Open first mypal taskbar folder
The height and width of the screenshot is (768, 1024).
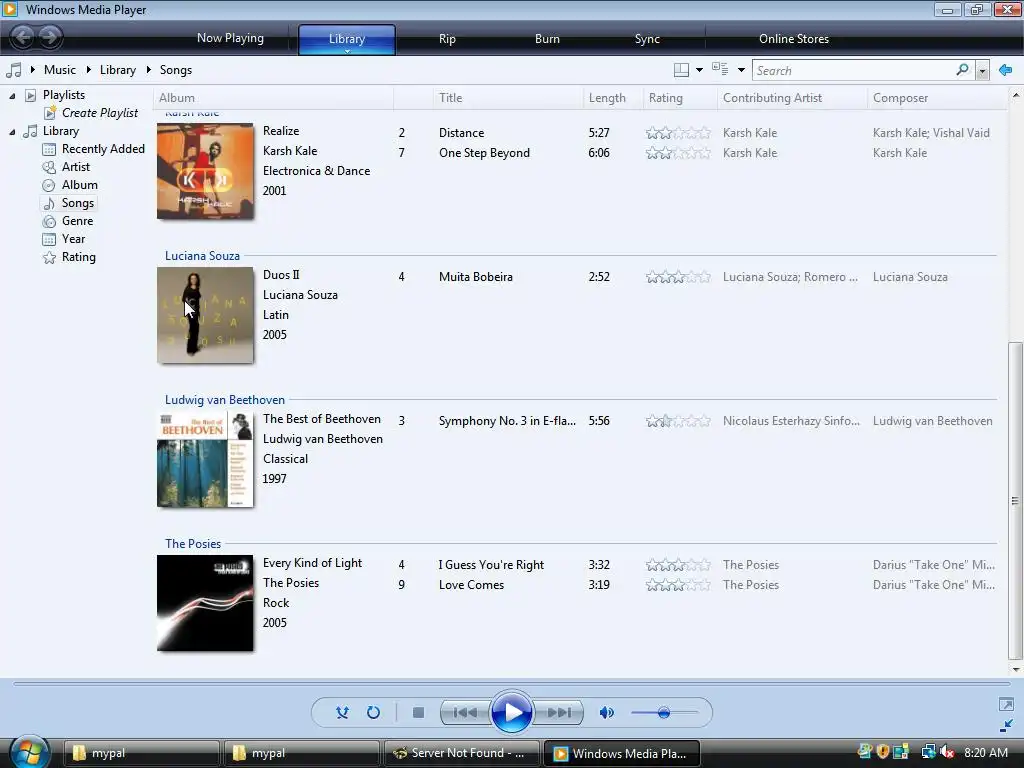(141, 753)
